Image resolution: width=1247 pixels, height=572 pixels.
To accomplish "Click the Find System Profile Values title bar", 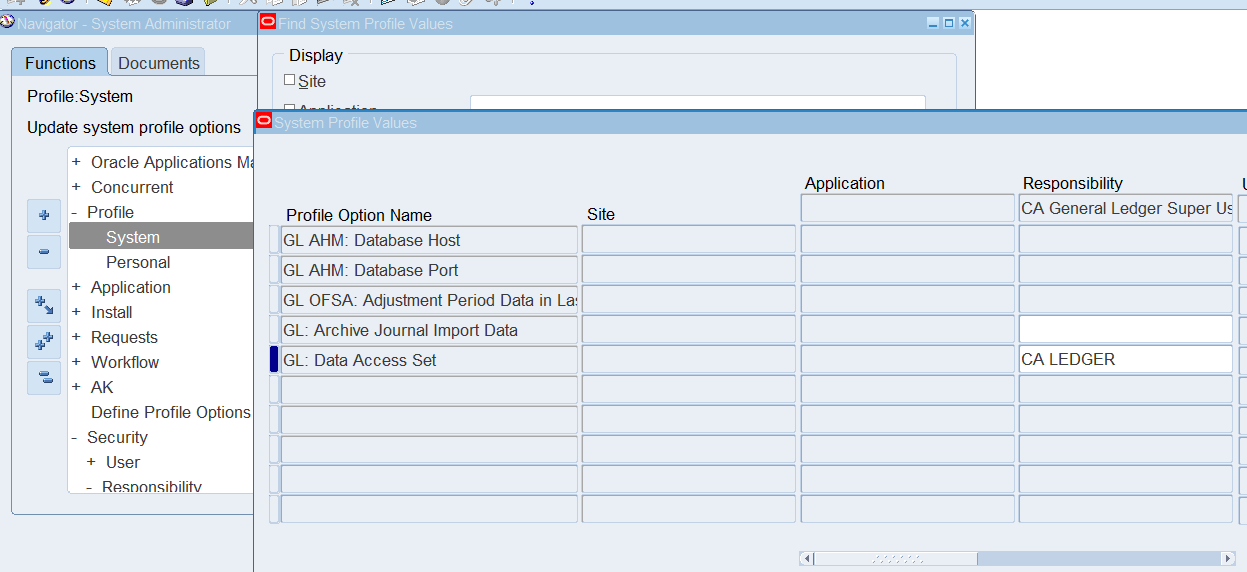I will tap(615, 23).
